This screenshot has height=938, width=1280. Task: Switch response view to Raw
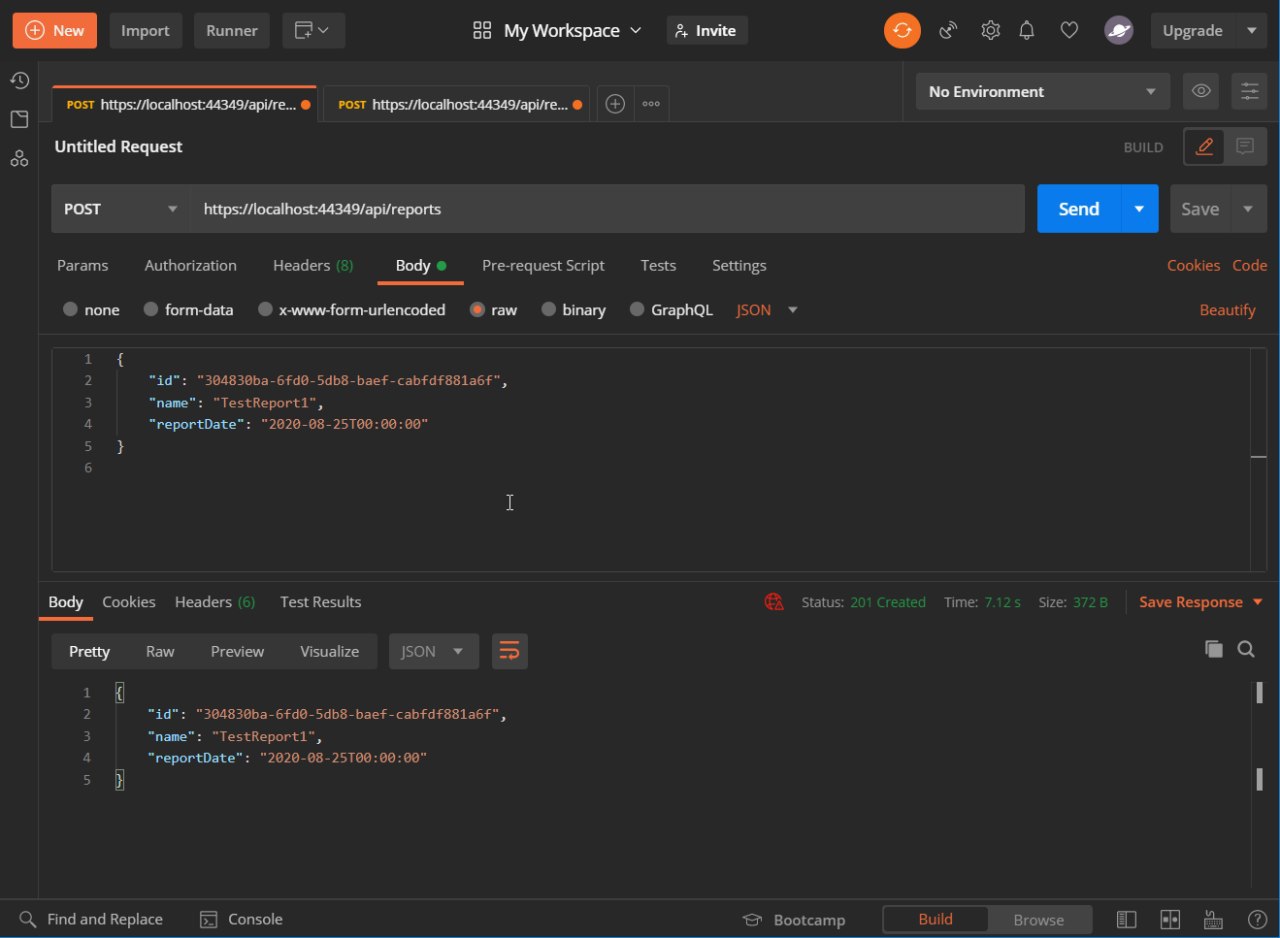pyautogui.click(x=160, y=651)
